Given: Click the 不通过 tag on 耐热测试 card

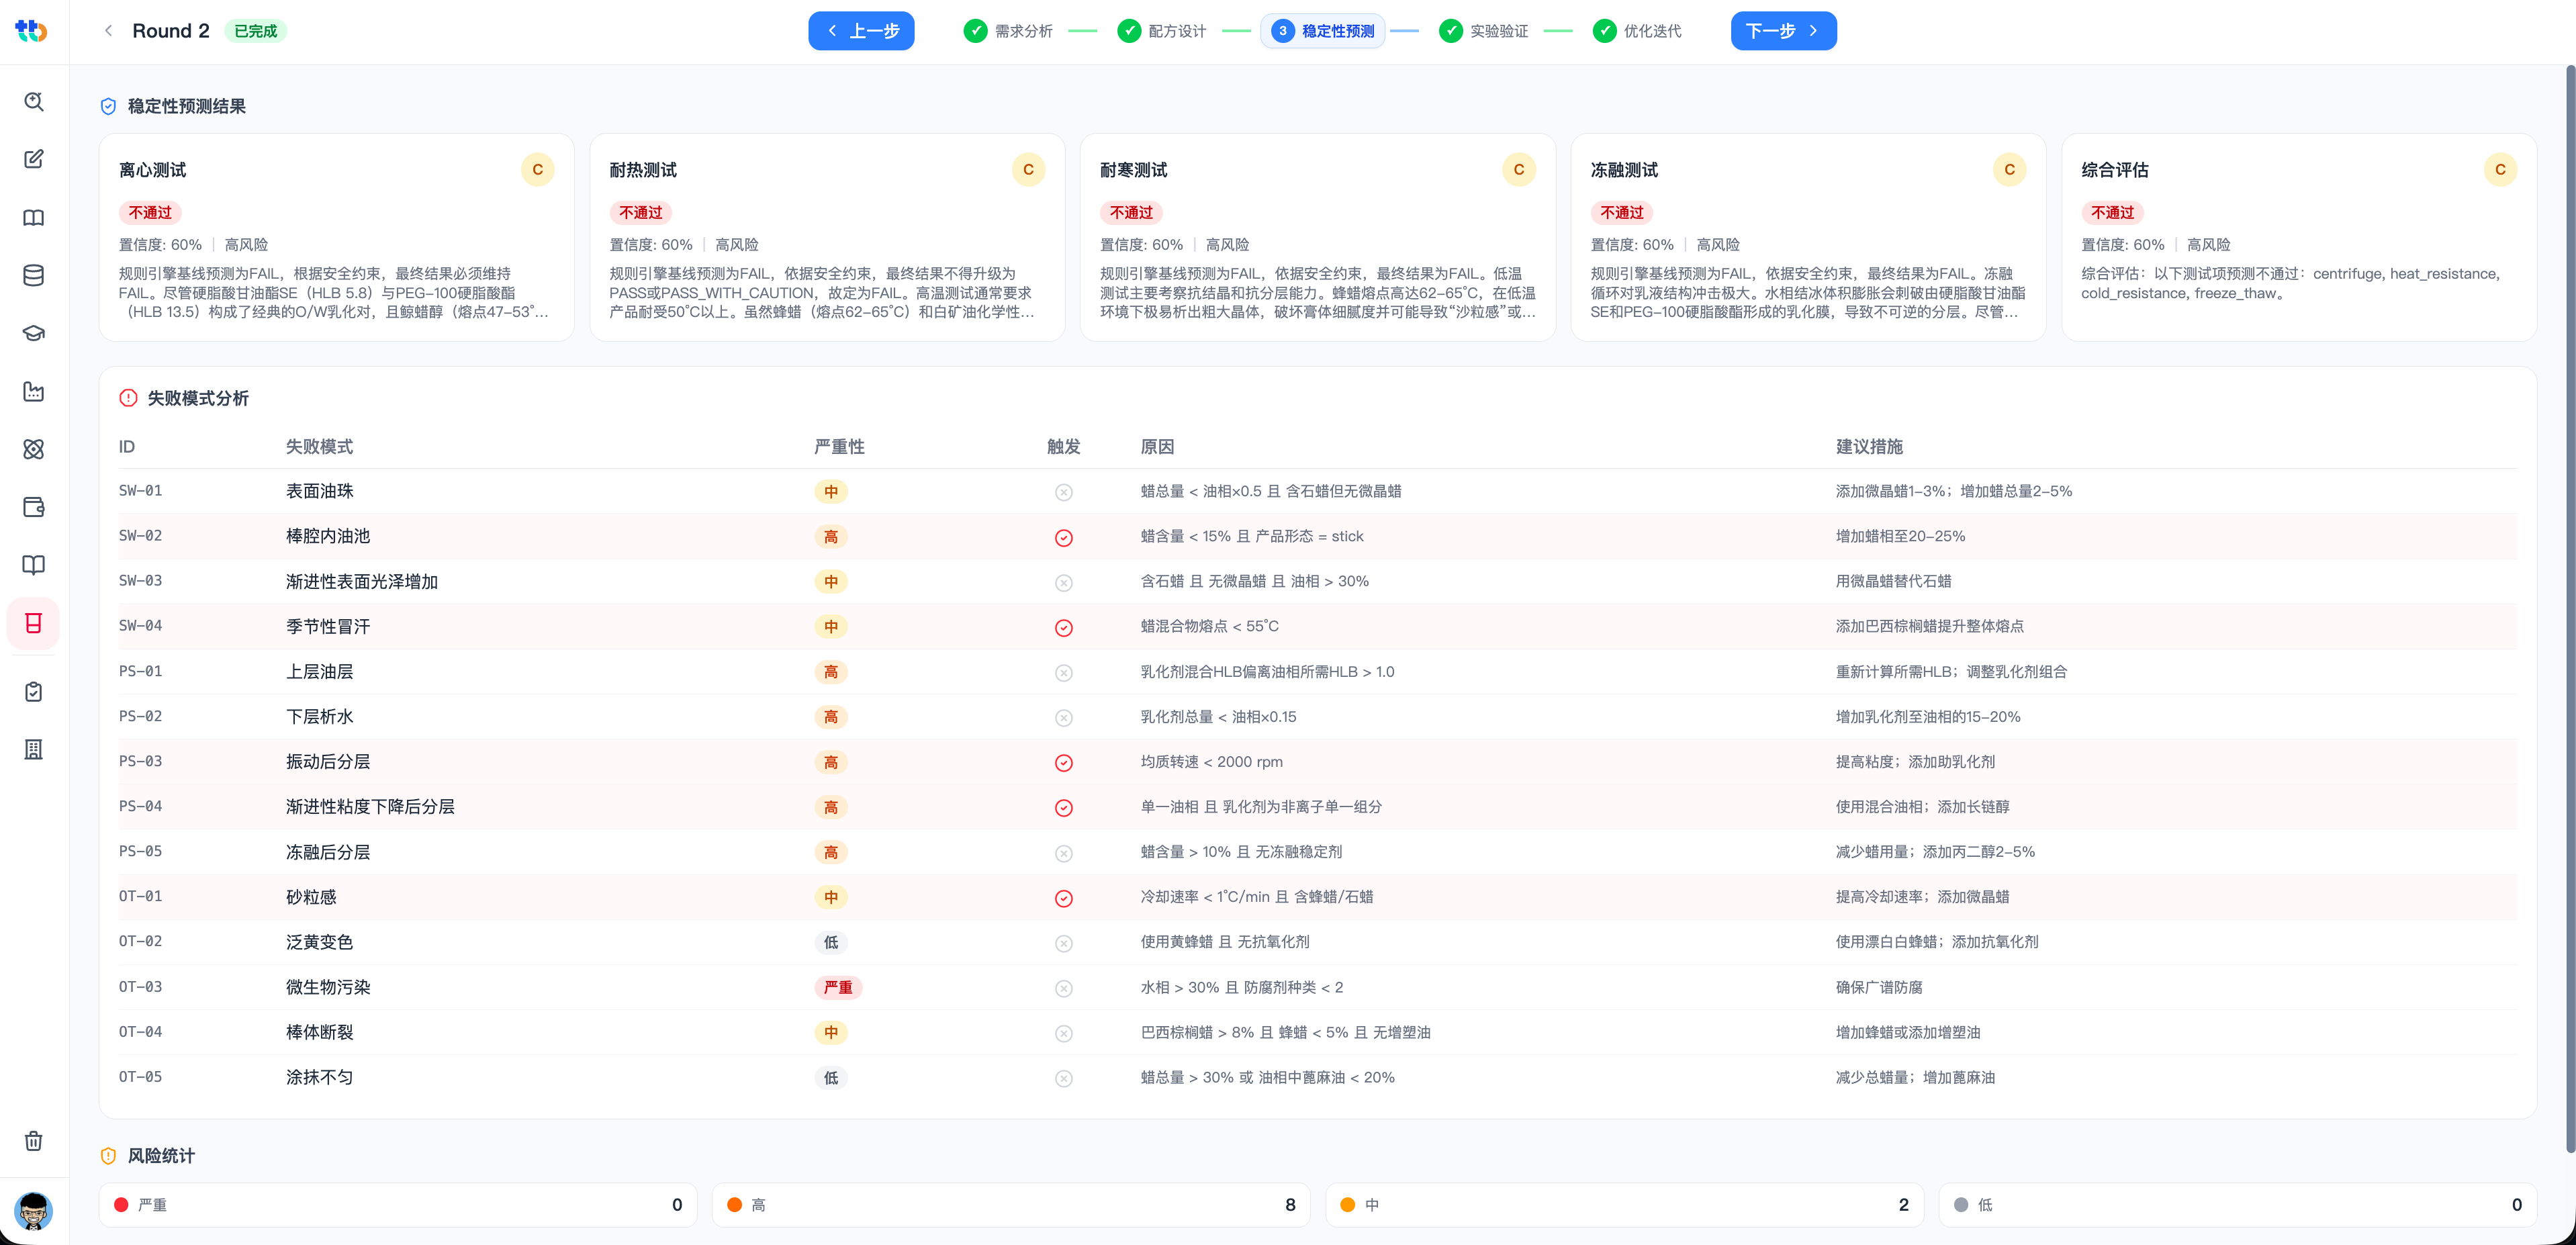Looking at the screenshot, I should [641, 213].
